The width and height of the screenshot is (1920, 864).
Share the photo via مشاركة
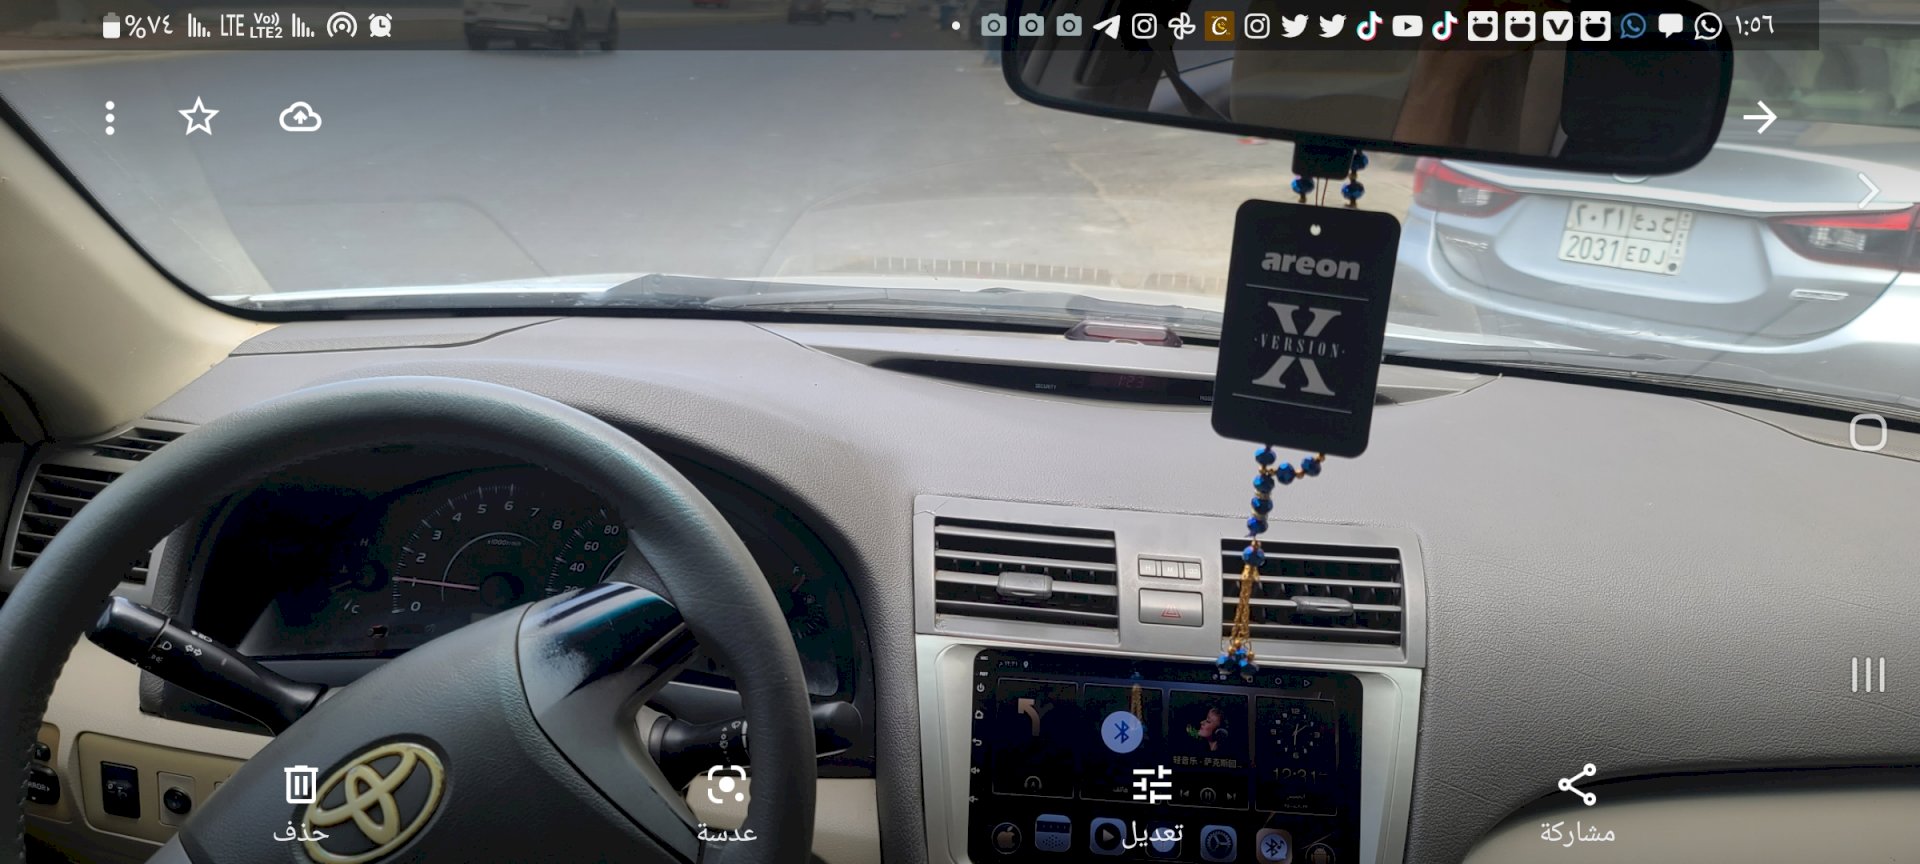pos(1577,801)
